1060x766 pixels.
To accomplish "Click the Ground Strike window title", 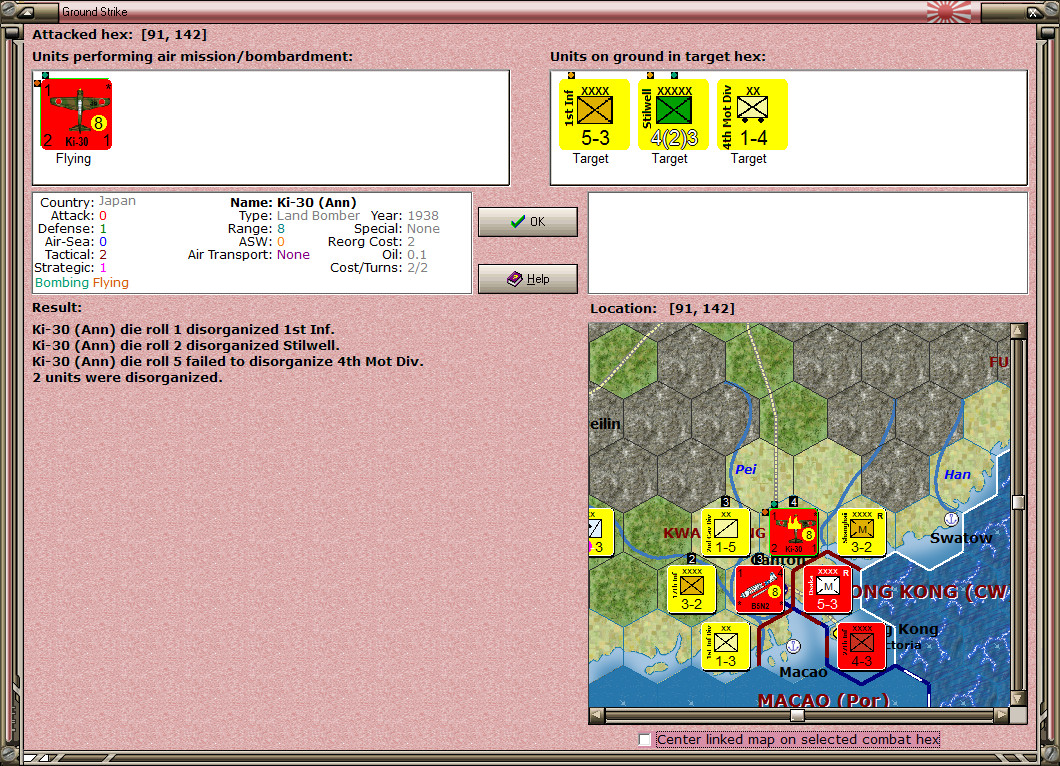I will click(x=95, y=11).
